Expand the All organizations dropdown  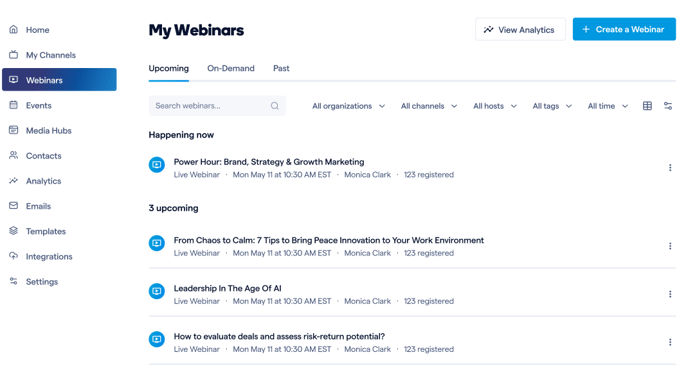[348, 106]
